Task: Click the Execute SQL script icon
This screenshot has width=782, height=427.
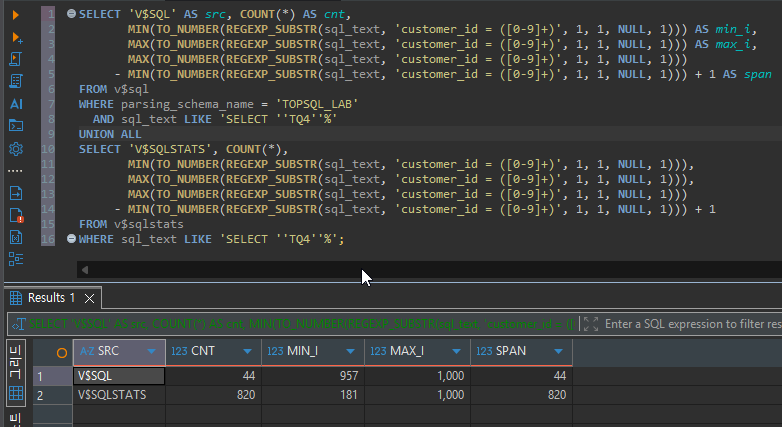Action: coord(15,59)
